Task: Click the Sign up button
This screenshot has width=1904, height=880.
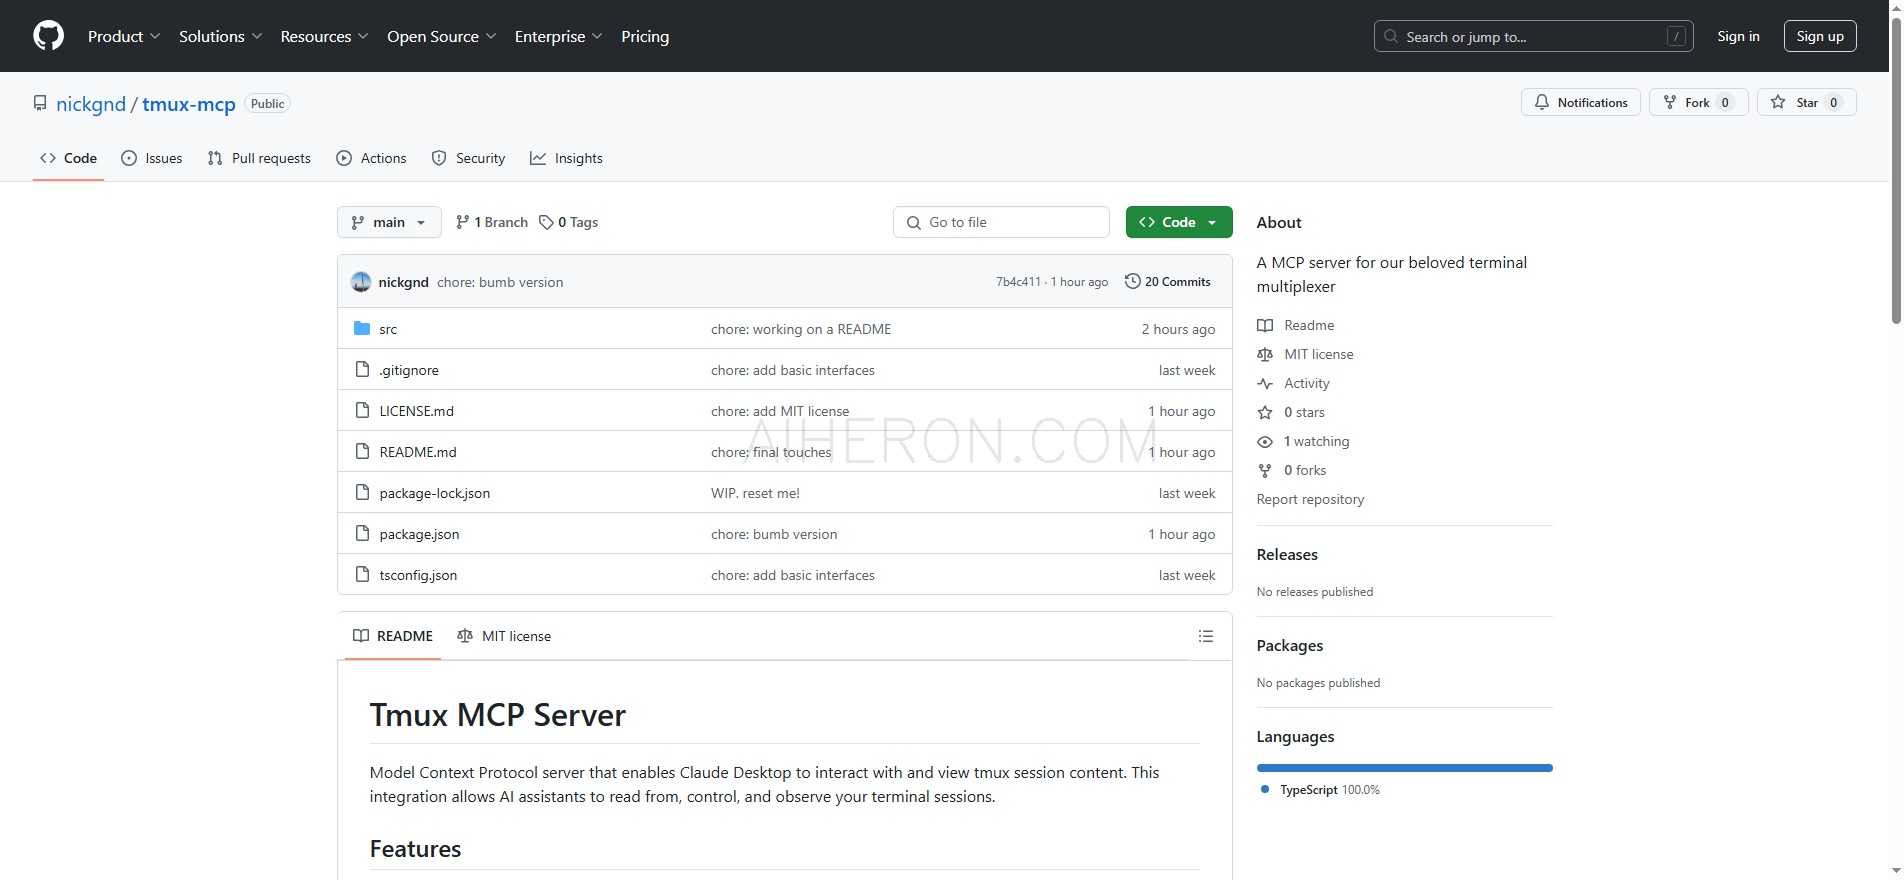Action: 1819,36
